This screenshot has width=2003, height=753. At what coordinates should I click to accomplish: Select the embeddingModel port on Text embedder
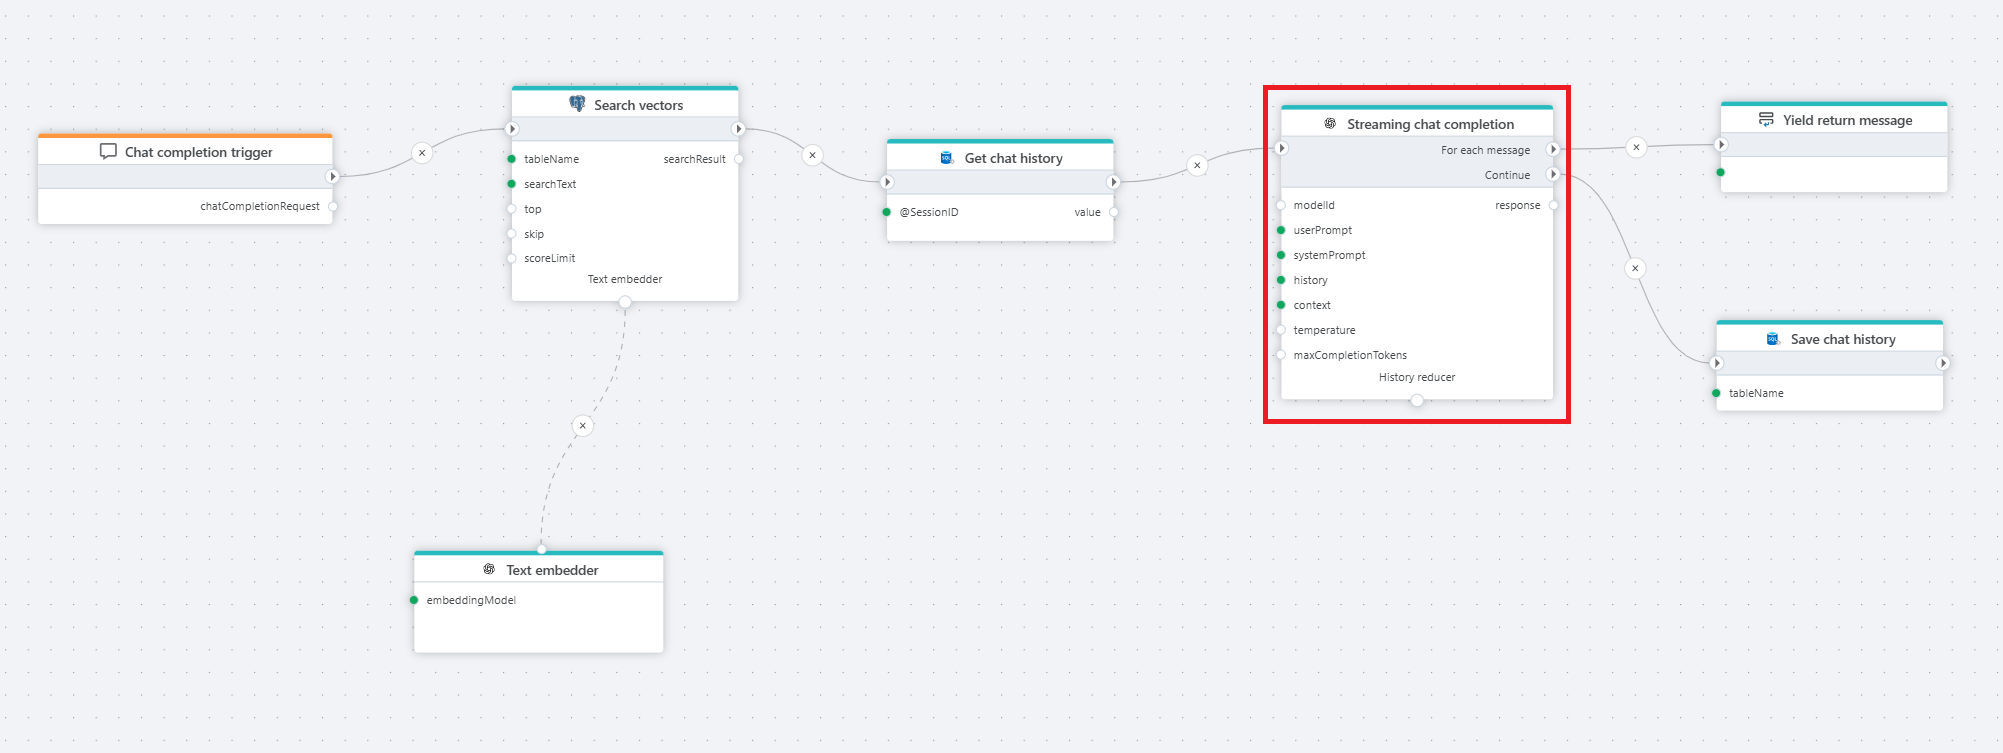pyautogui.click(x=414, y=600)
